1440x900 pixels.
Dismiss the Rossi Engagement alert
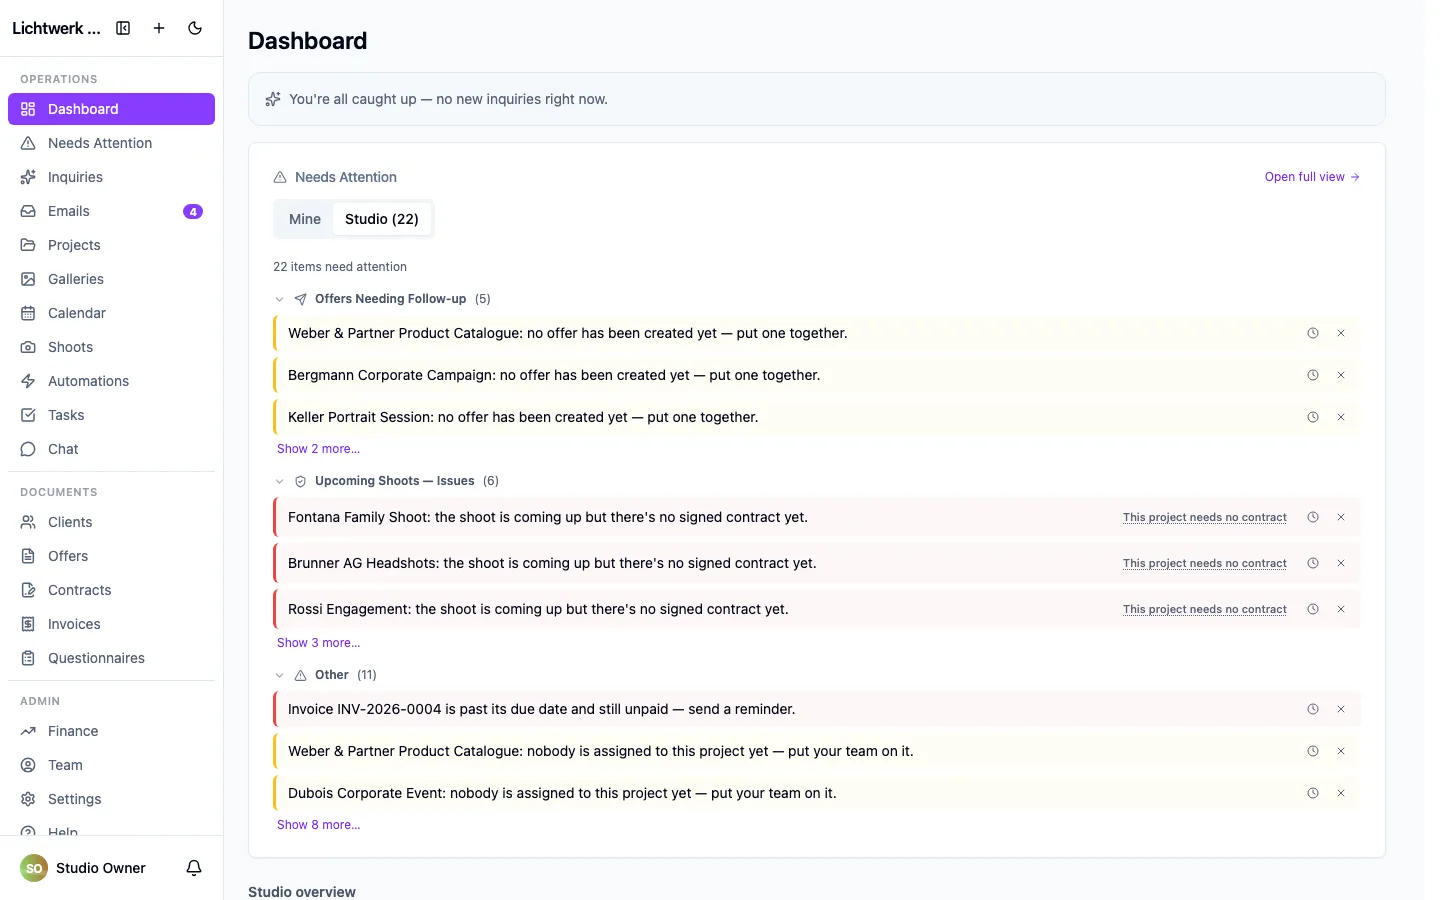1341,609
